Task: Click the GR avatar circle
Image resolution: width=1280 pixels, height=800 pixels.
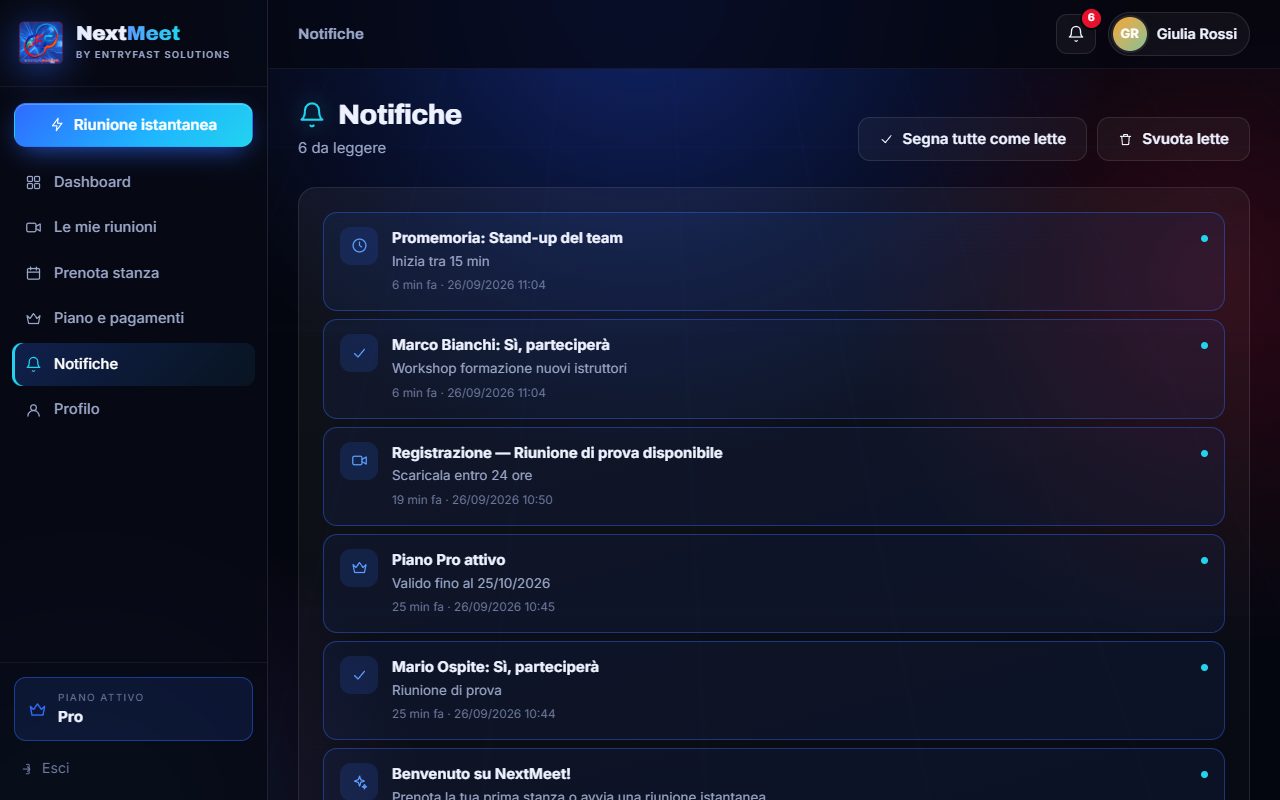Action: (1130, 34)
